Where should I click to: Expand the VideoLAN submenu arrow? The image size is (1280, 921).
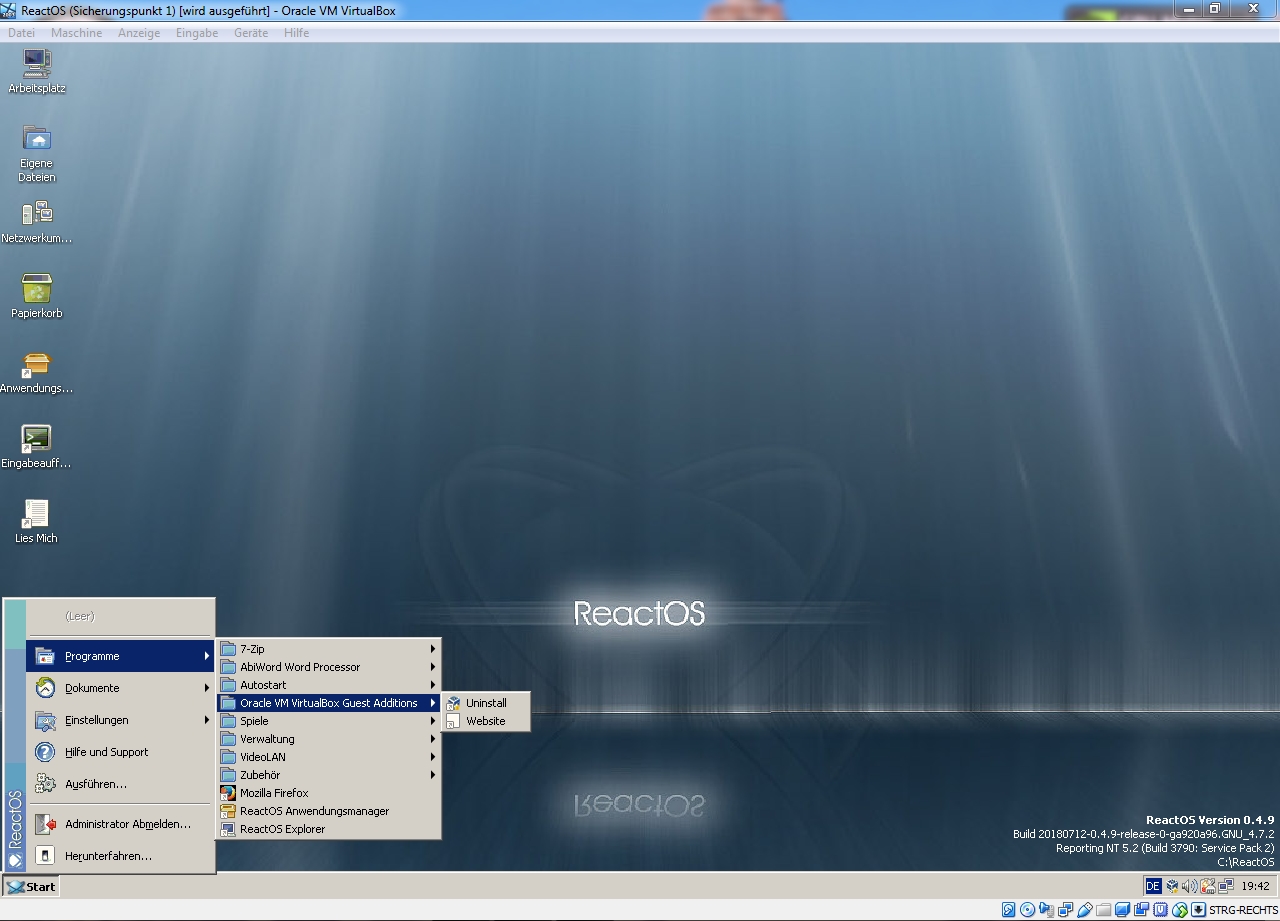pyautogui.click(x=433, y=757)
